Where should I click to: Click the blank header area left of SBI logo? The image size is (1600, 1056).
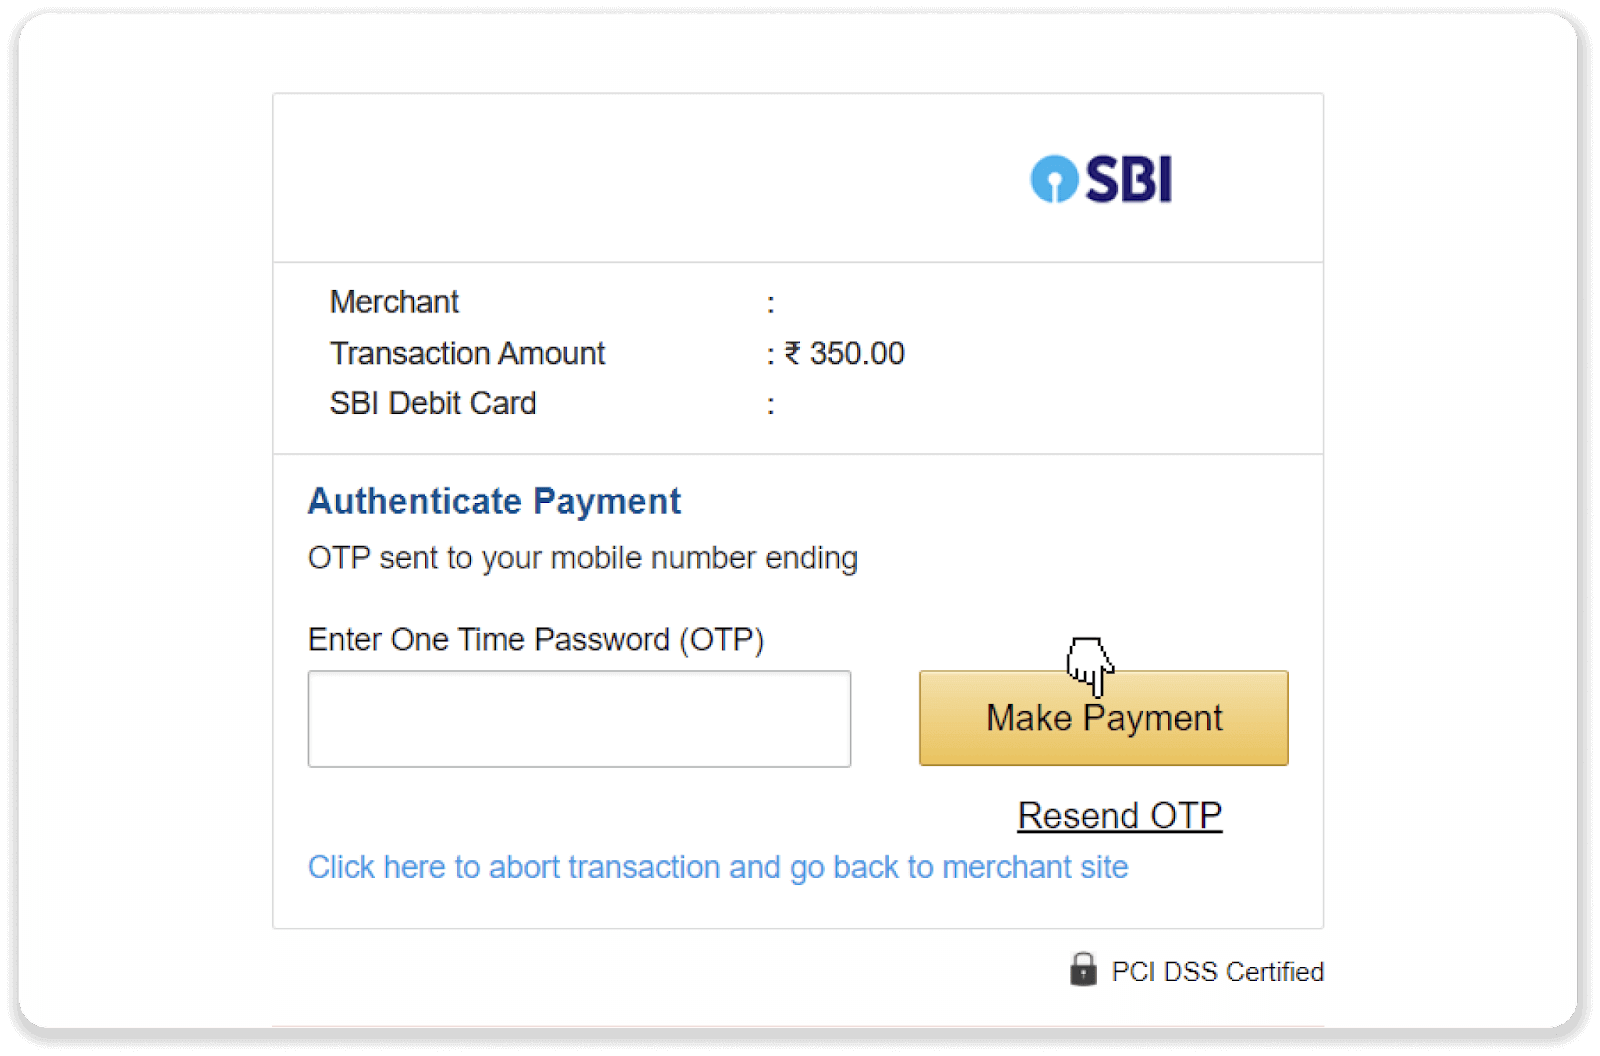click(x=620, y=180)
